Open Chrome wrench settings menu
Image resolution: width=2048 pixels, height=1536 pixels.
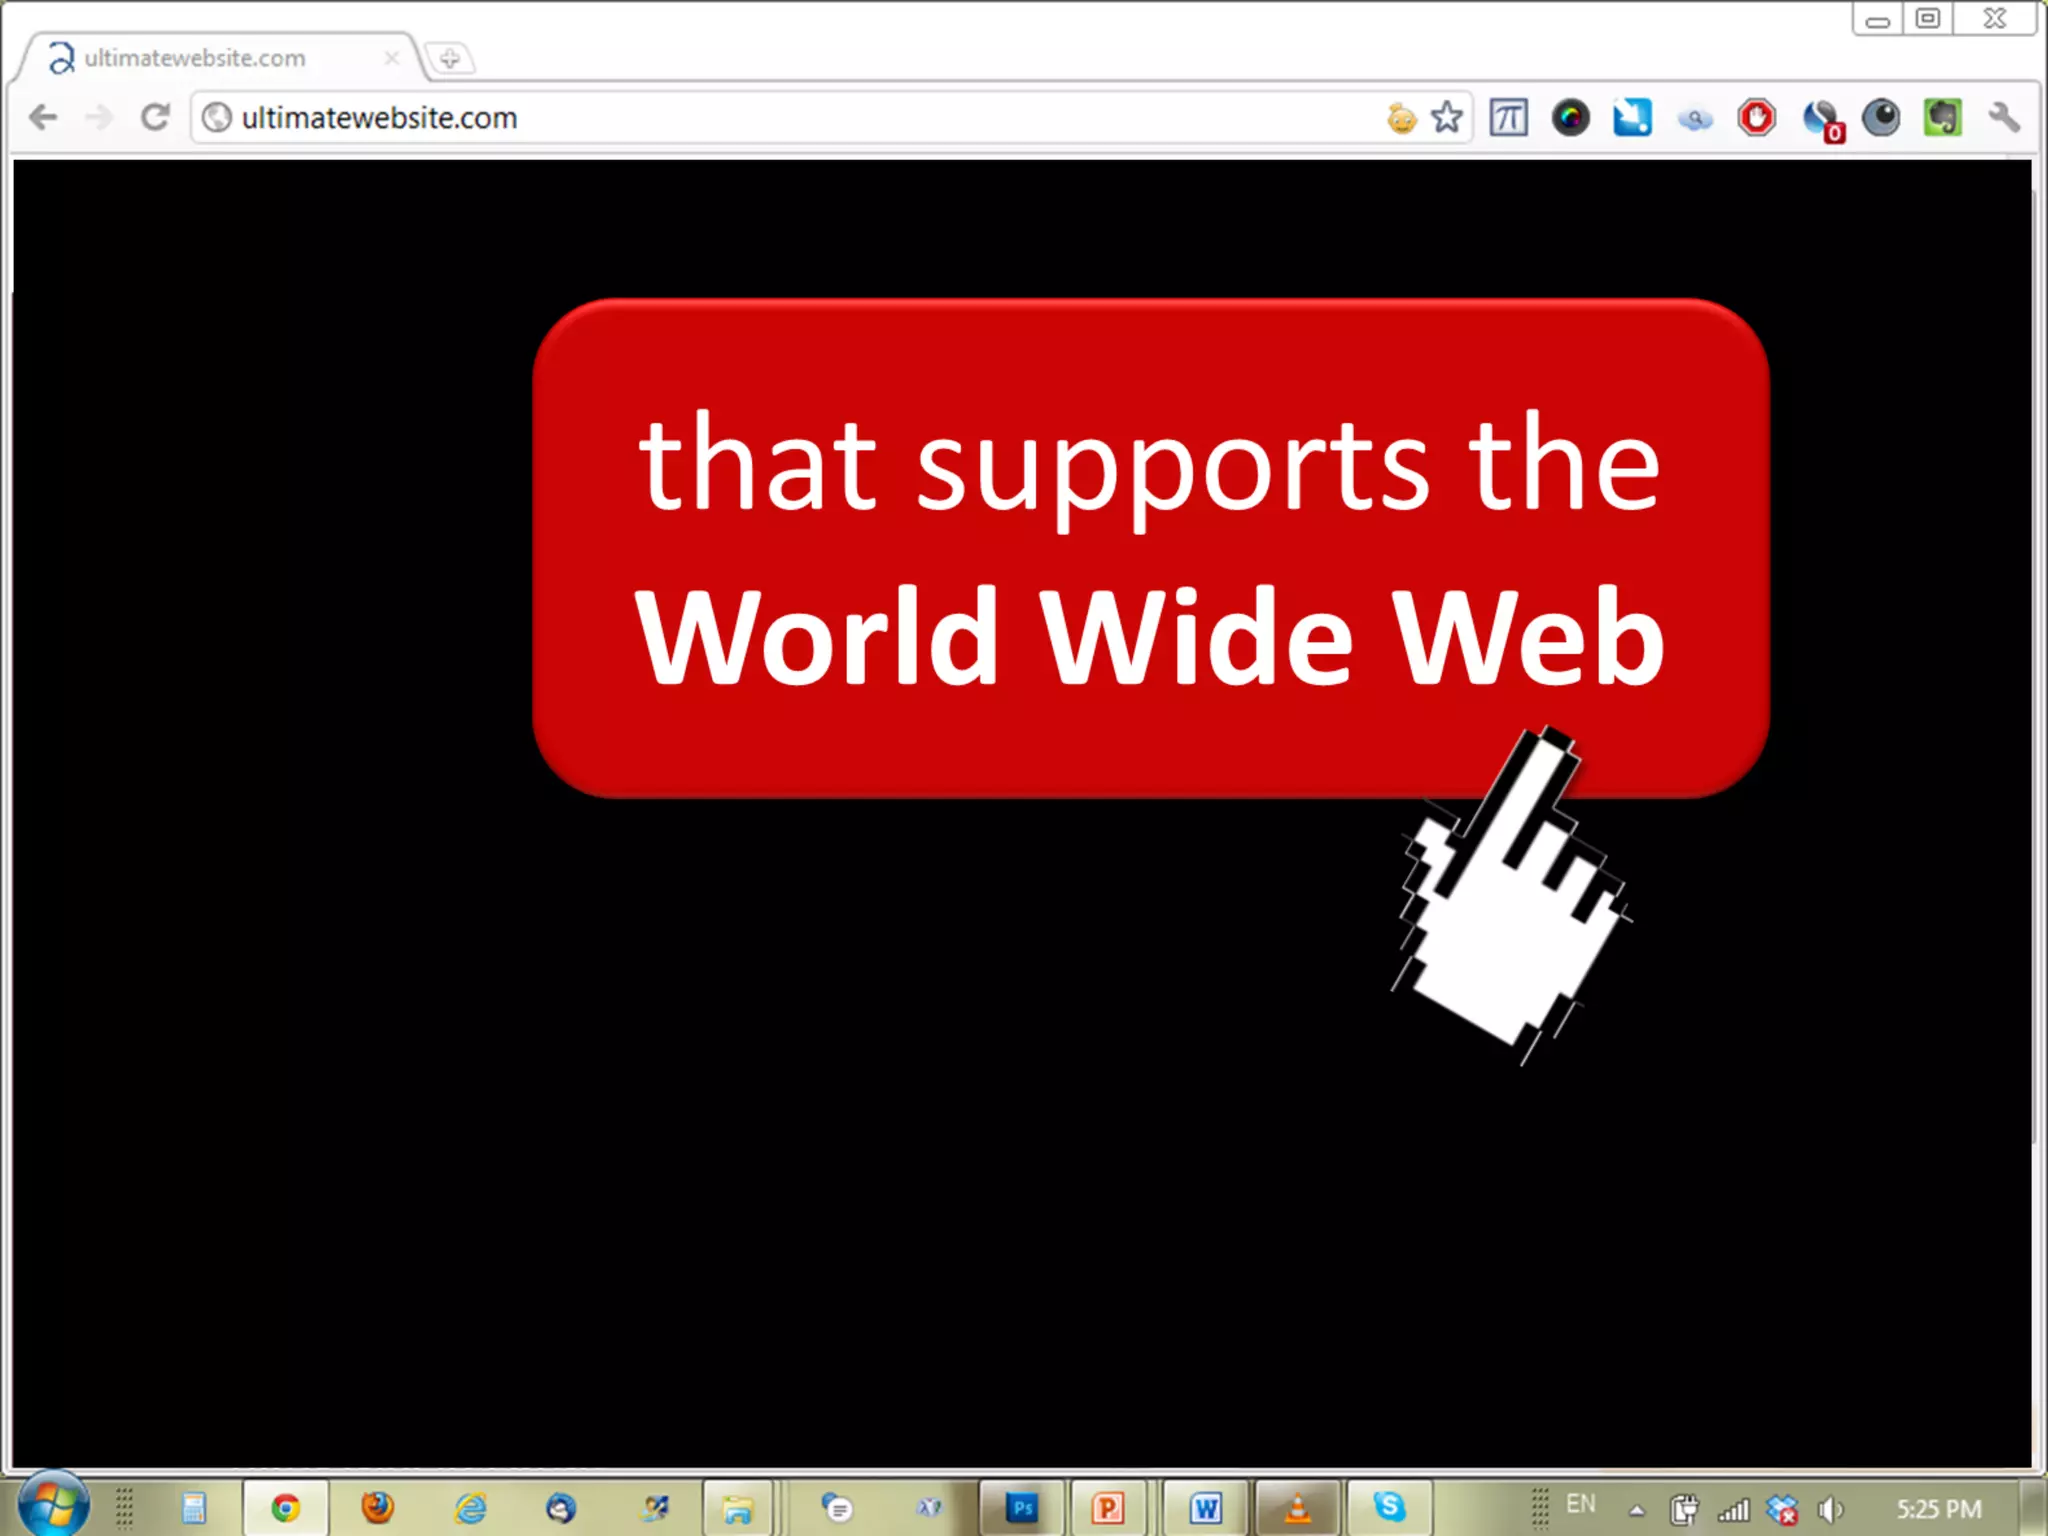tap(2004, 118)
